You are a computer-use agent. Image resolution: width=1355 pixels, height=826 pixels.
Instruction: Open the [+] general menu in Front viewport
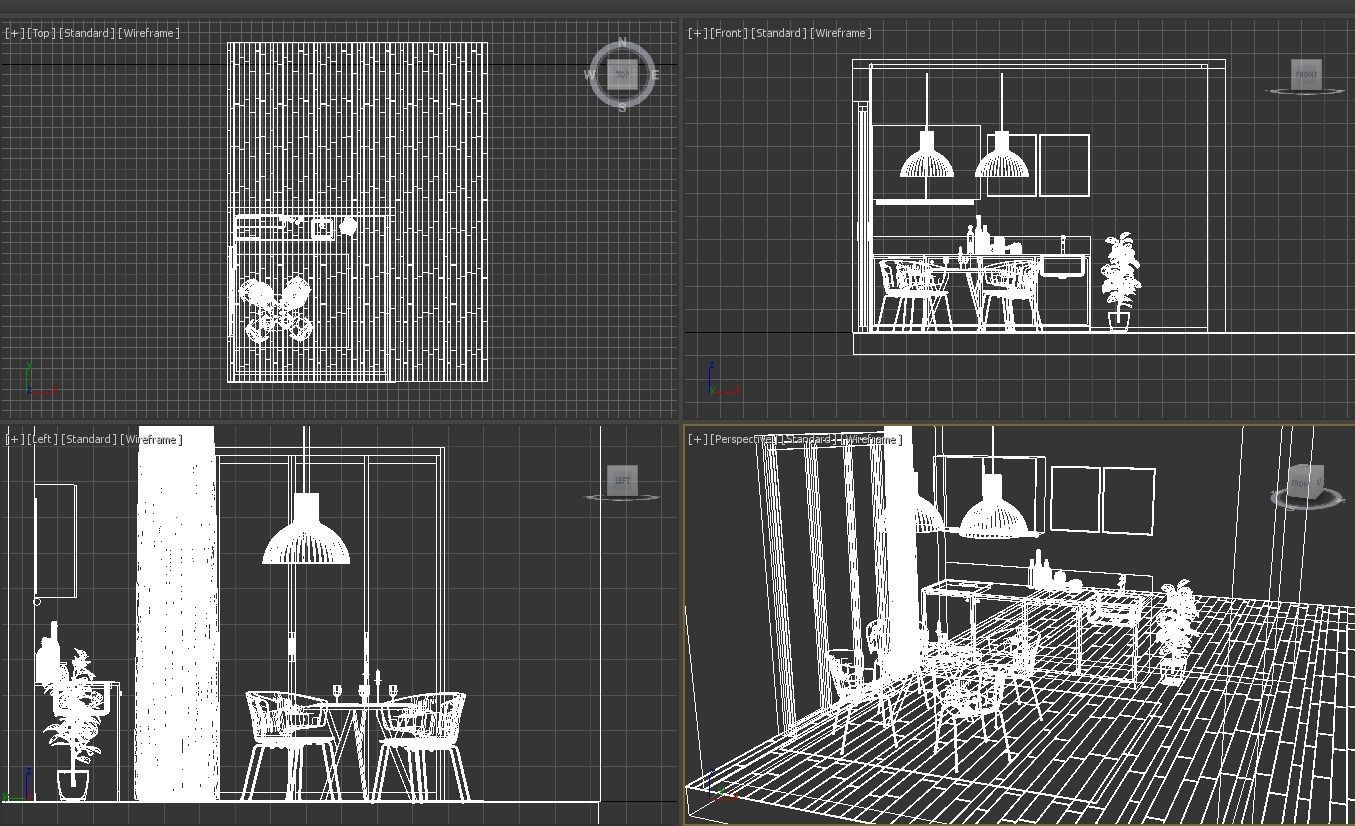(697, 33)
